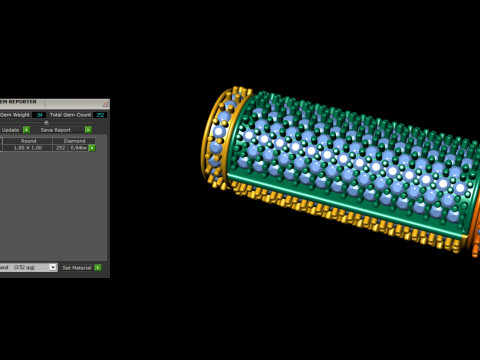Click the Gem Weight value field
480x360 pixels.
tap(39, 115)
